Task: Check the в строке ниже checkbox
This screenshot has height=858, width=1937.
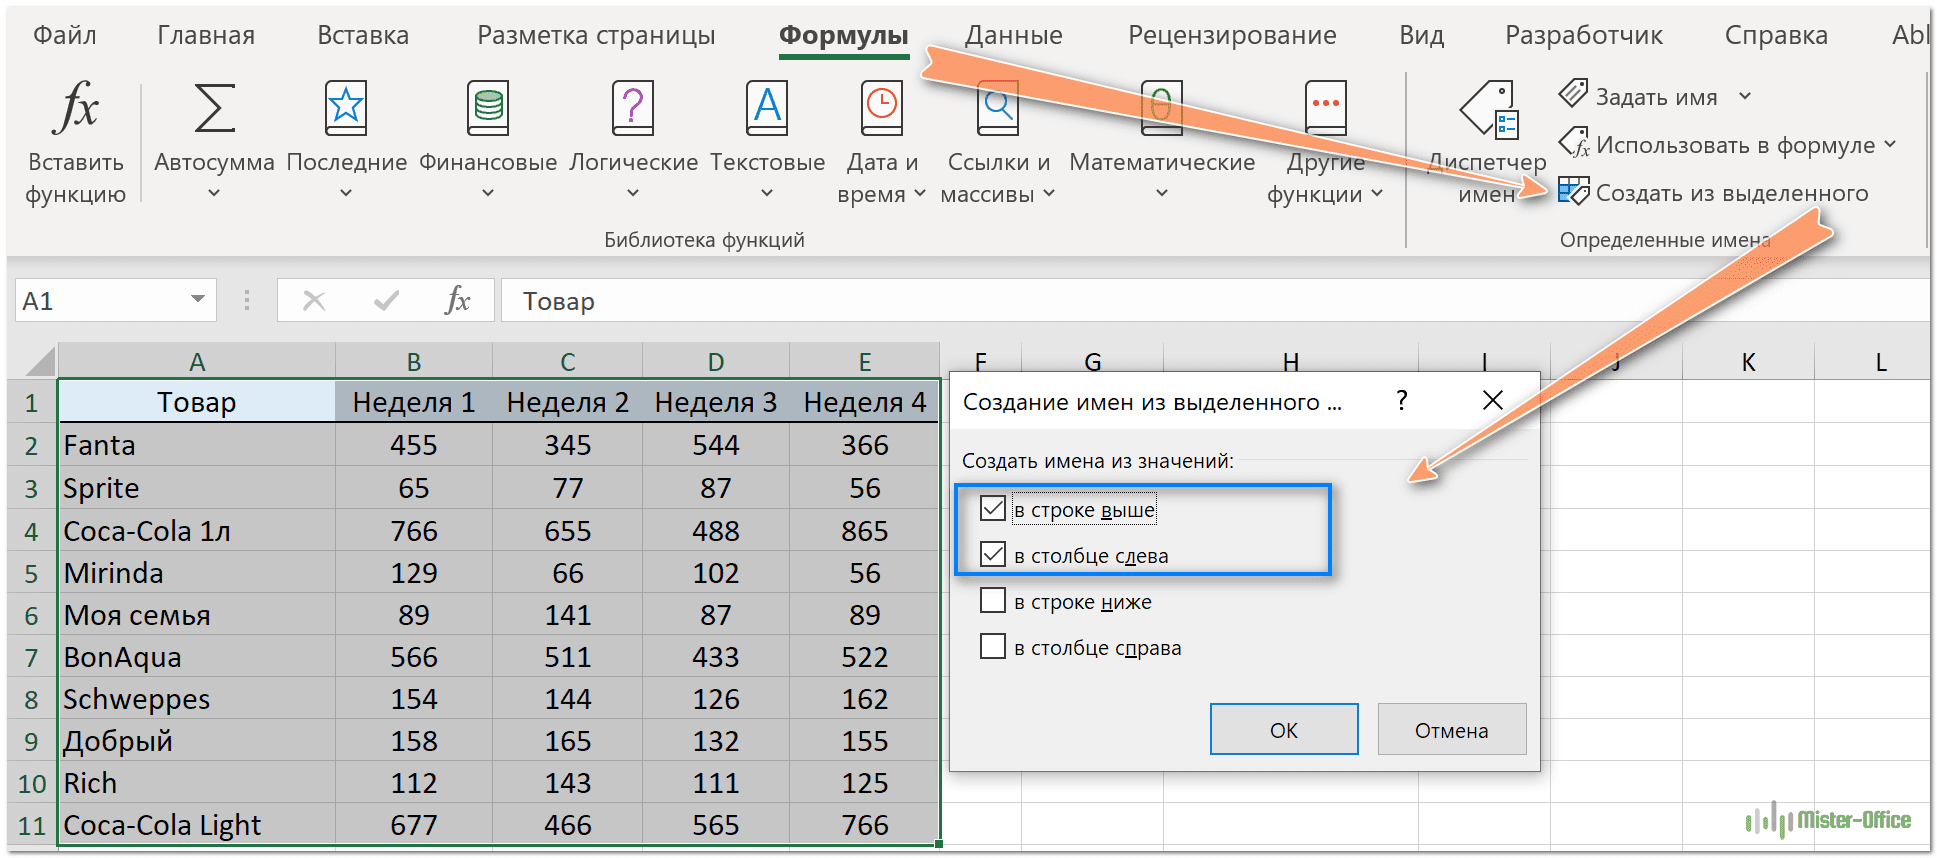Action: [x=993, y=600]
